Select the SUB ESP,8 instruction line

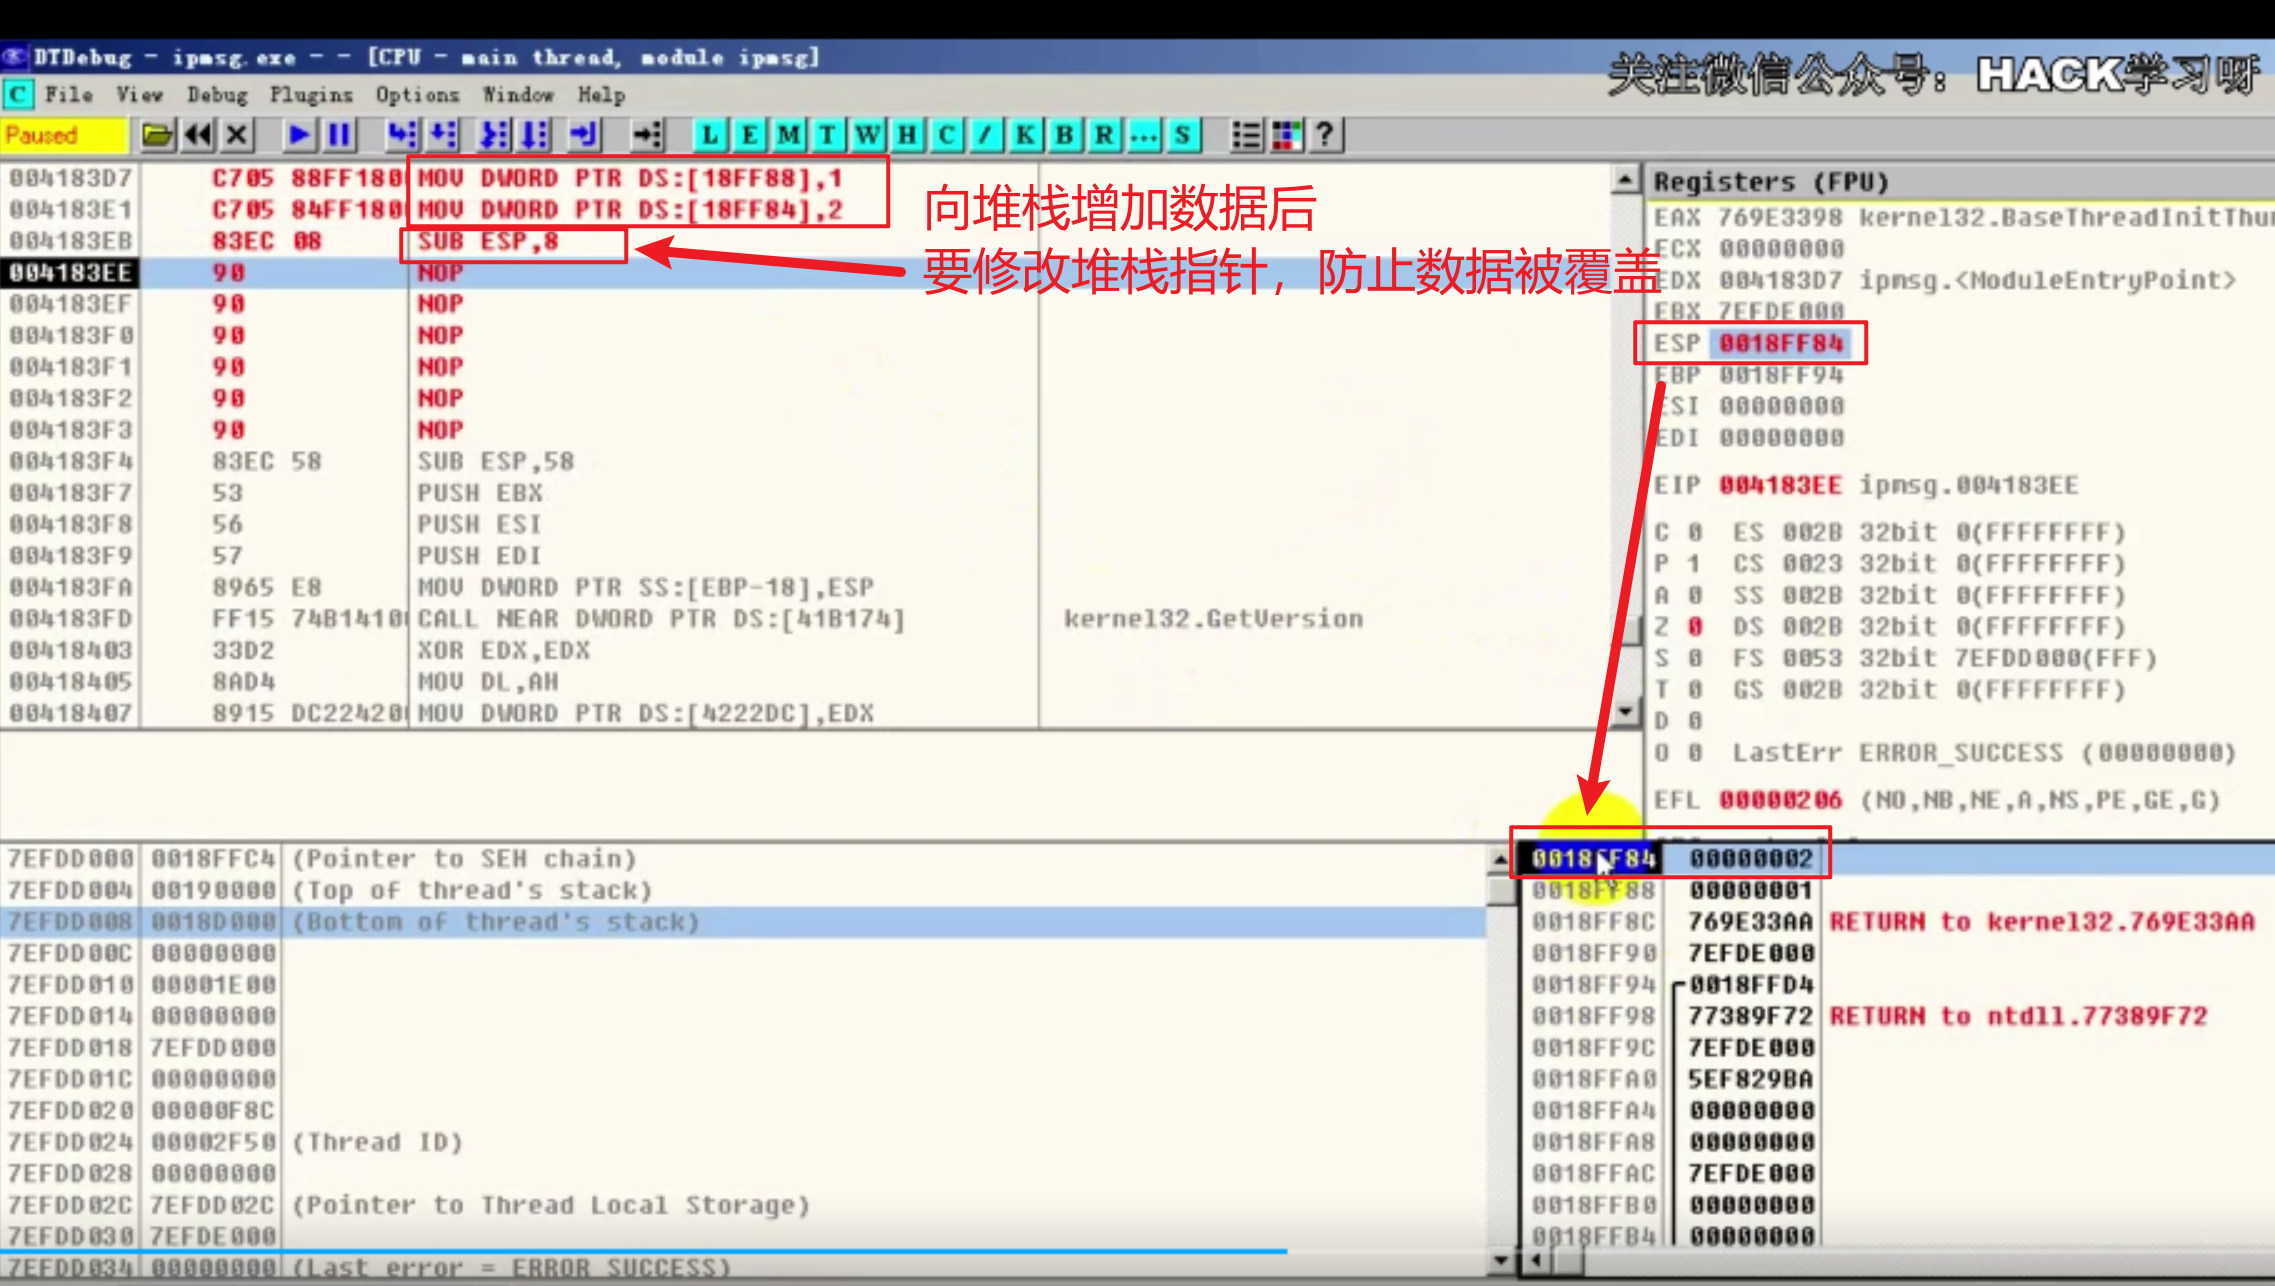pos(488,241)
